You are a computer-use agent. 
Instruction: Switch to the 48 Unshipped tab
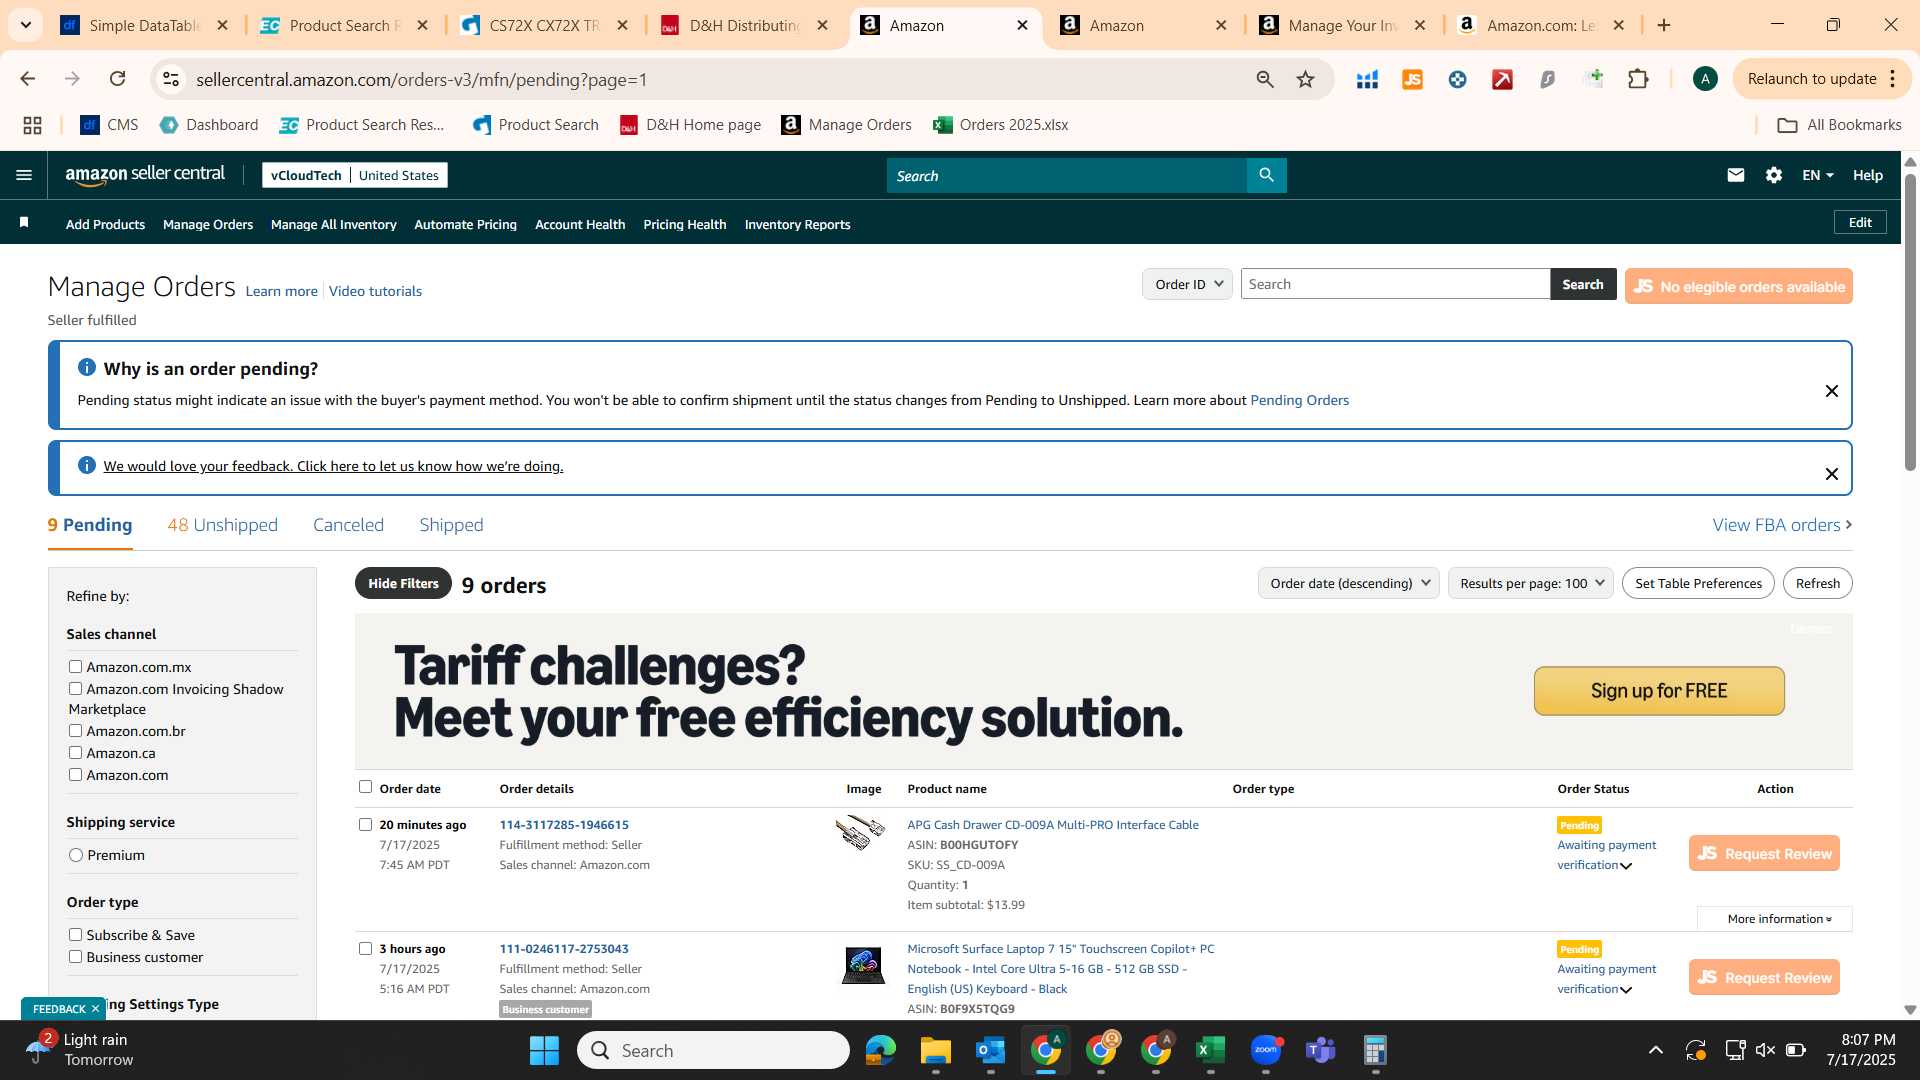coord(222,525)
